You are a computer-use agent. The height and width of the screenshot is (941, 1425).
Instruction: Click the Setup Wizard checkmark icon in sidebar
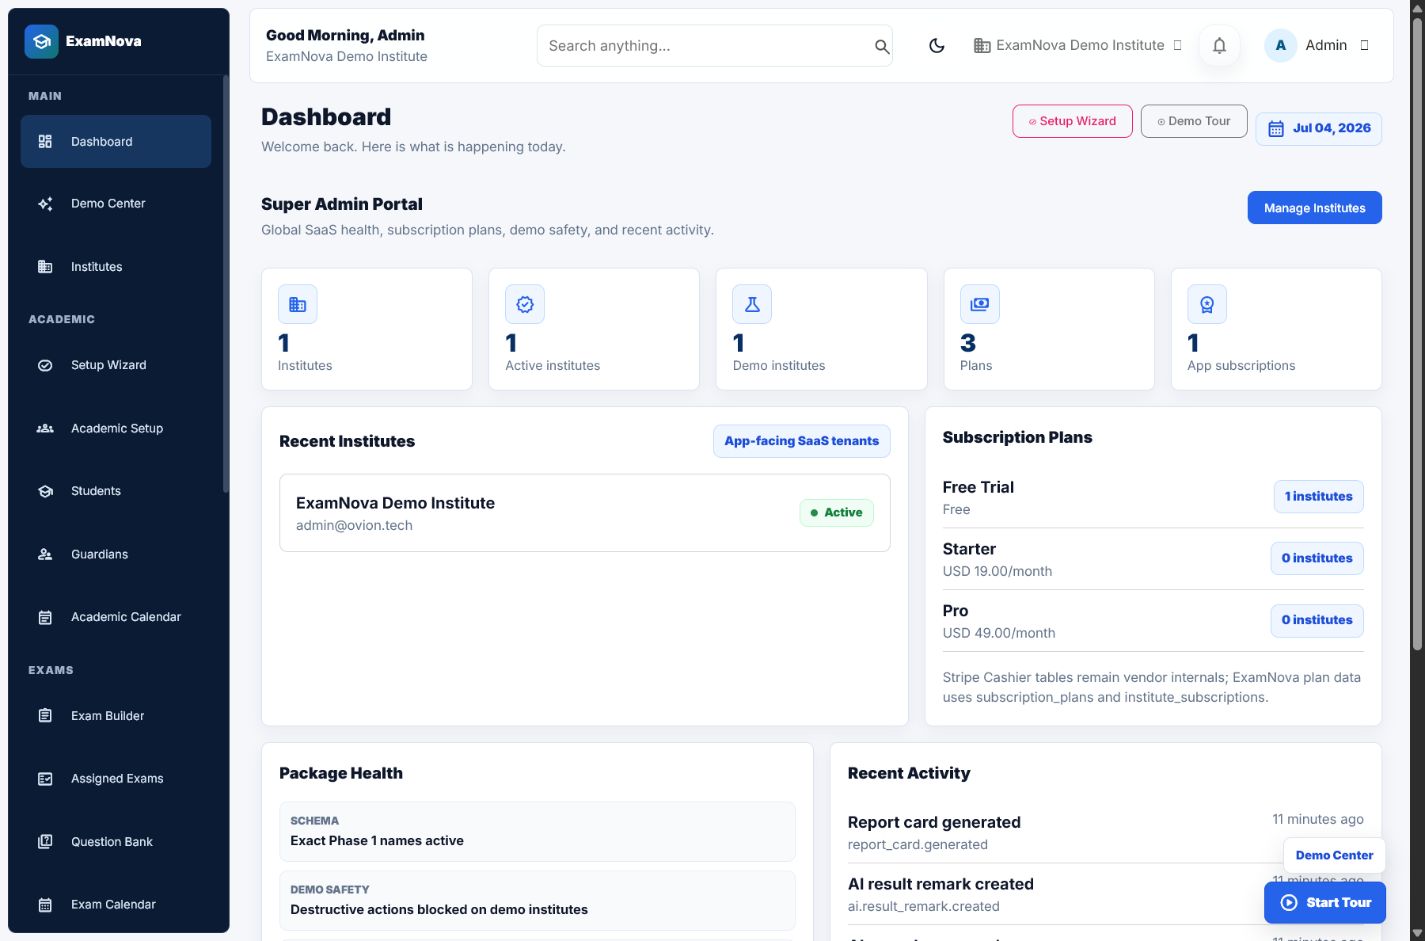pos(45,365)
